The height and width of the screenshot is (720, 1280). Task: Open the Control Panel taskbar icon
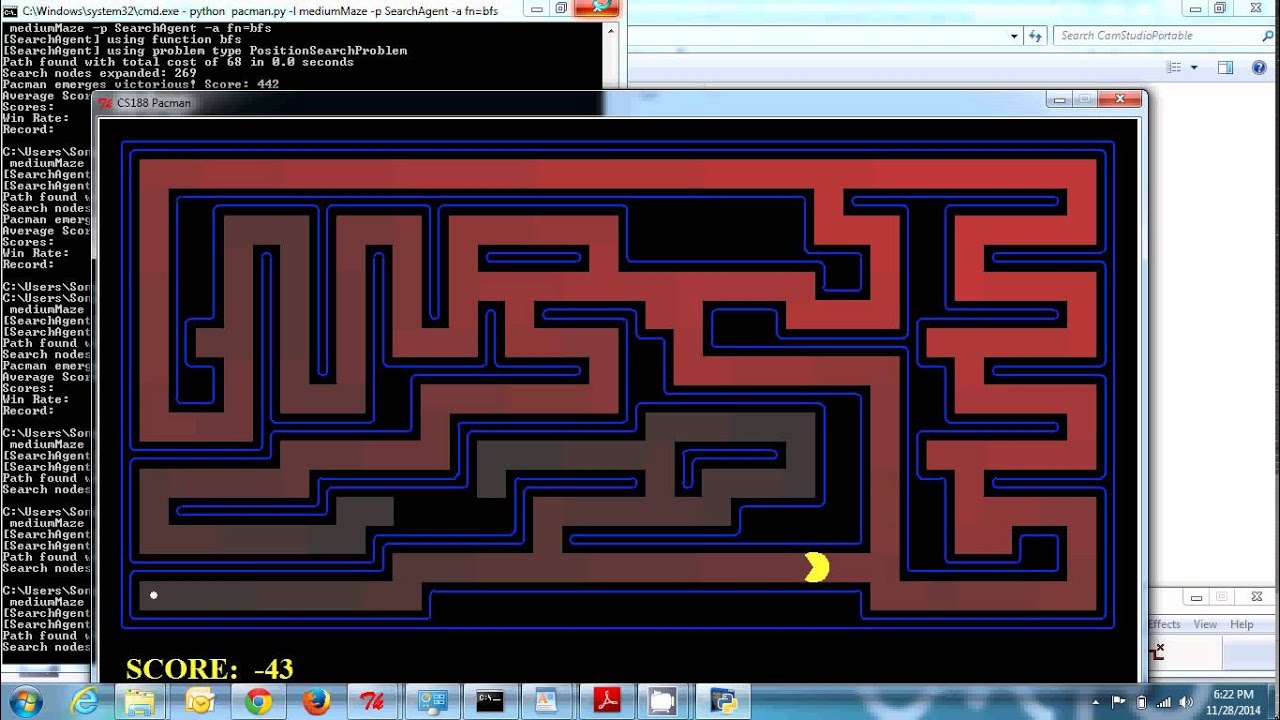pos(432,701)
